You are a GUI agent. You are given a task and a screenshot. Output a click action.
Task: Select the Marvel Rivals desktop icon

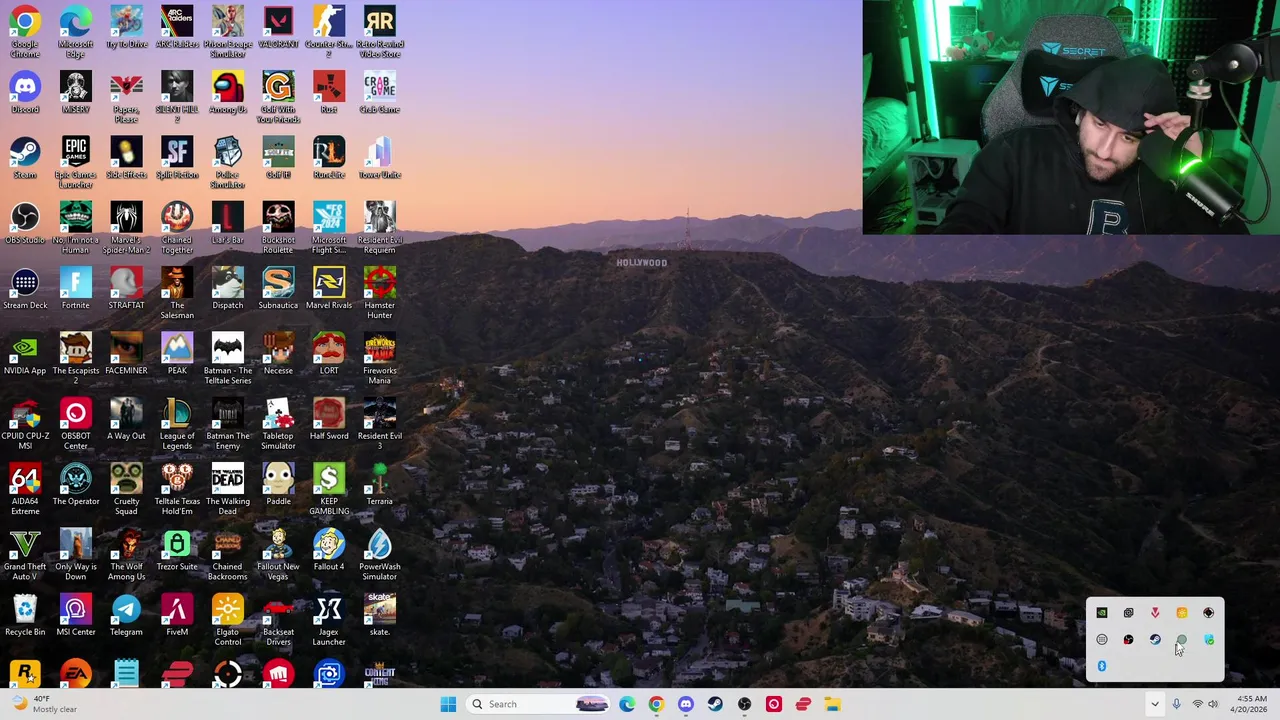click(329, 288)
